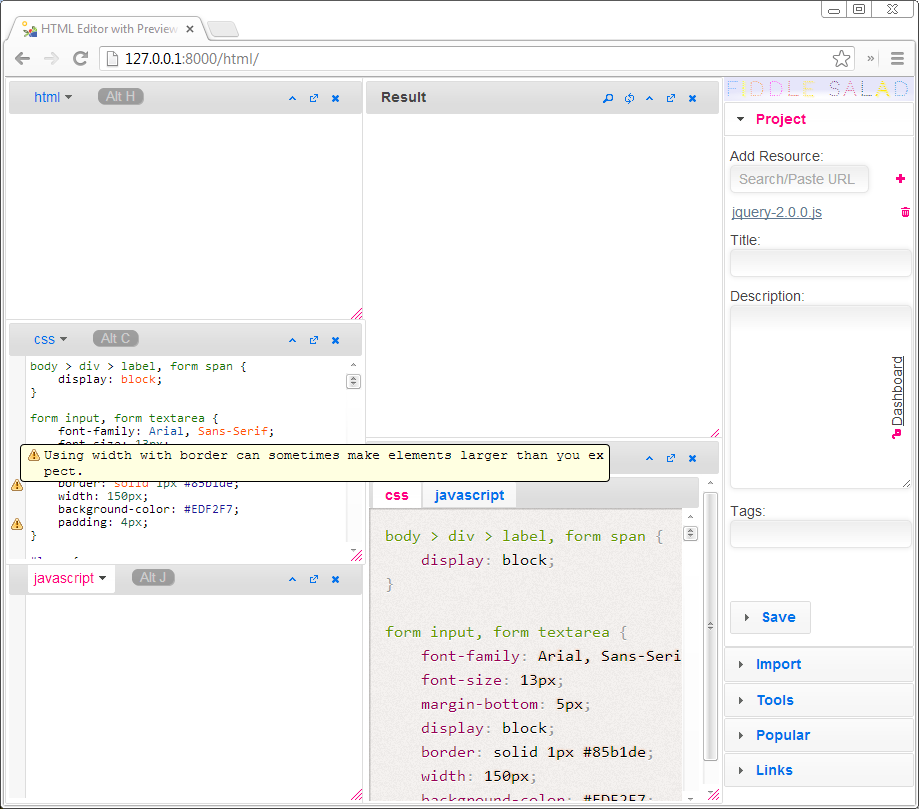
Task: Click the width-with-border warning tooltip
Action: point(315,463)
